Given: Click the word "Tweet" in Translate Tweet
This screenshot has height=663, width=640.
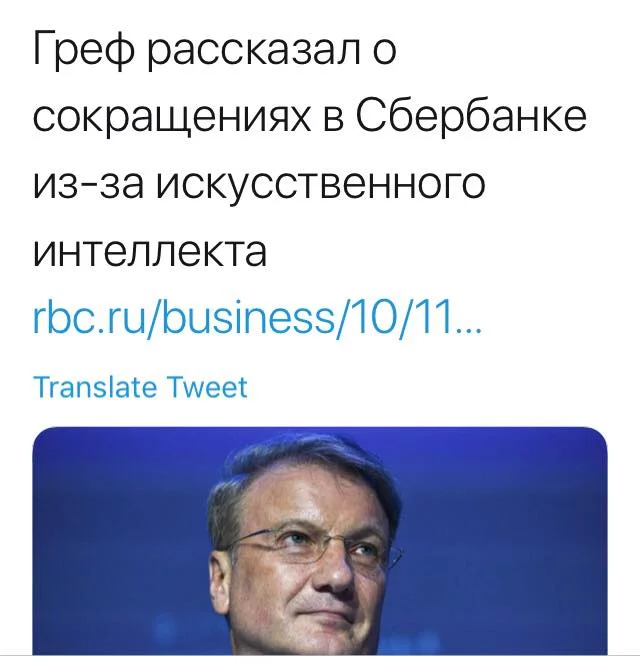Looking at the screenshot, I should tap(206, 387).
